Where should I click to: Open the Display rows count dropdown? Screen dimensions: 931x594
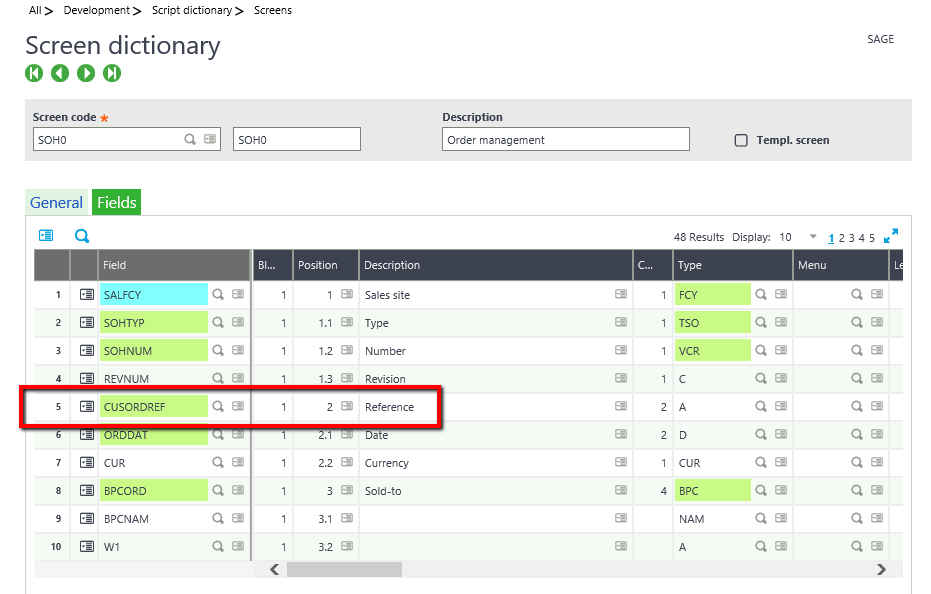813,237
